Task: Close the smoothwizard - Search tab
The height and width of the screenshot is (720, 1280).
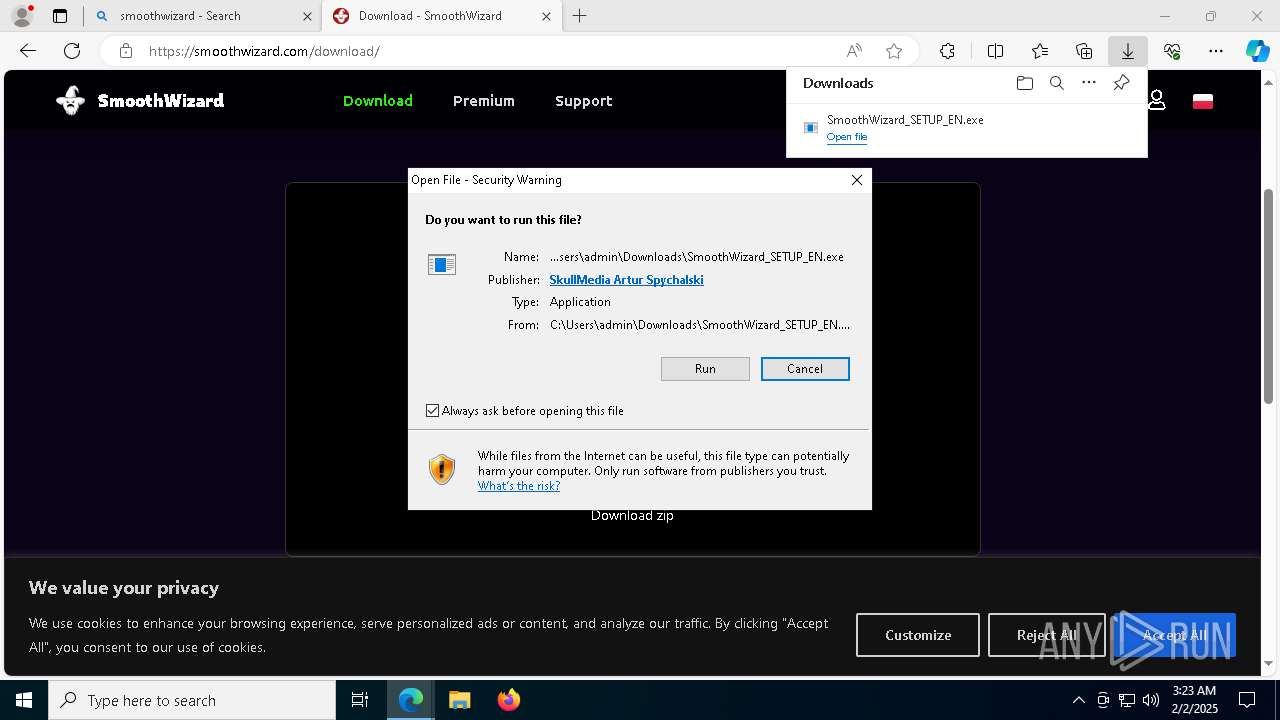Action: pos(307,16)
